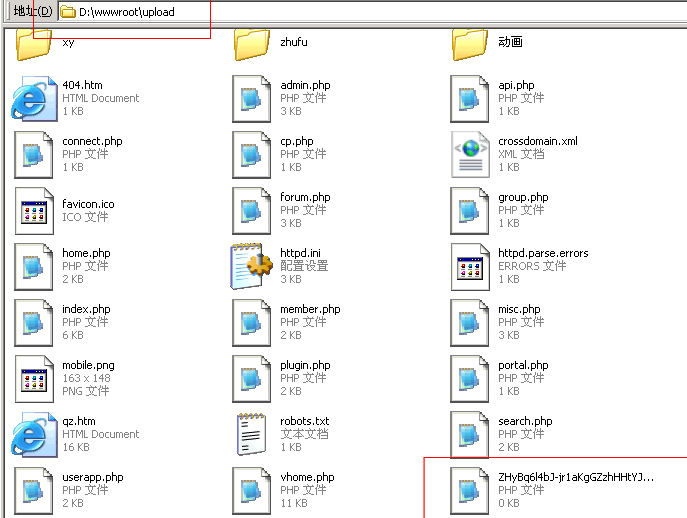Viewport: 687px width, 518px height.
Task: Click the member.php file icon
Action: click(x=251, y=323)
